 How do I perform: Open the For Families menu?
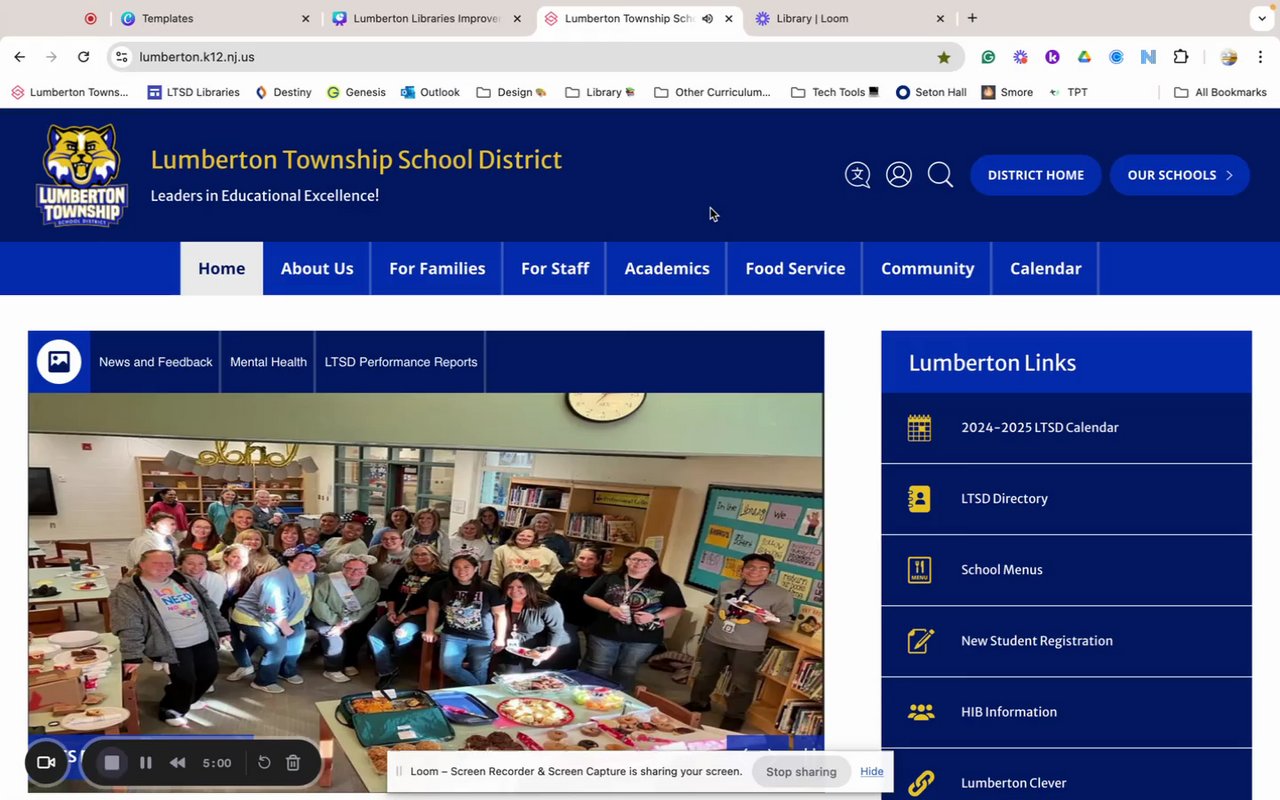coord(437,268)
